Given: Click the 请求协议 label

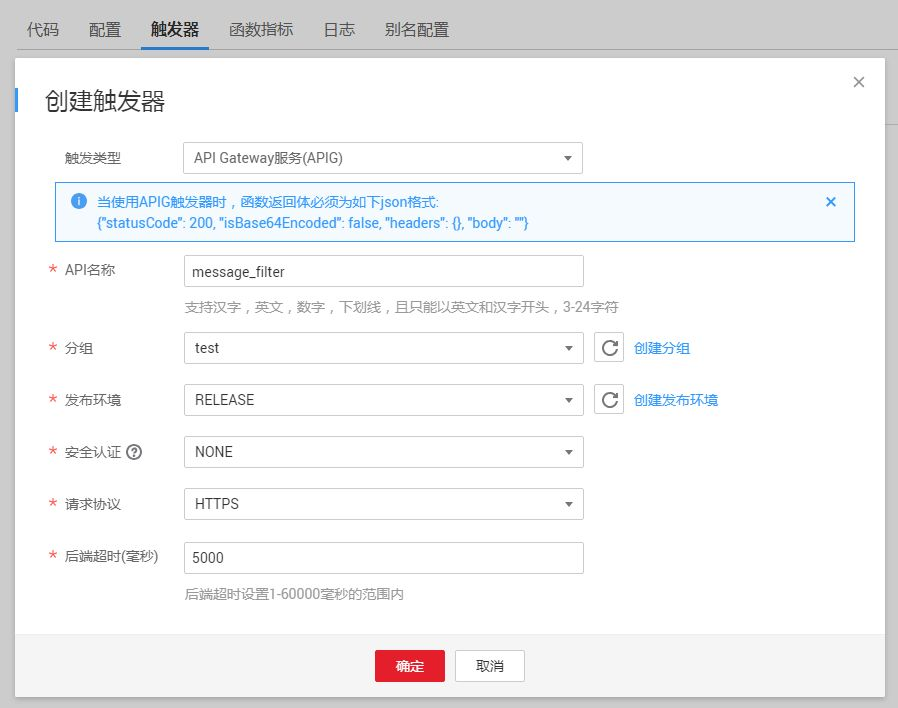Looking at the screenshot, I should [93, 504].
